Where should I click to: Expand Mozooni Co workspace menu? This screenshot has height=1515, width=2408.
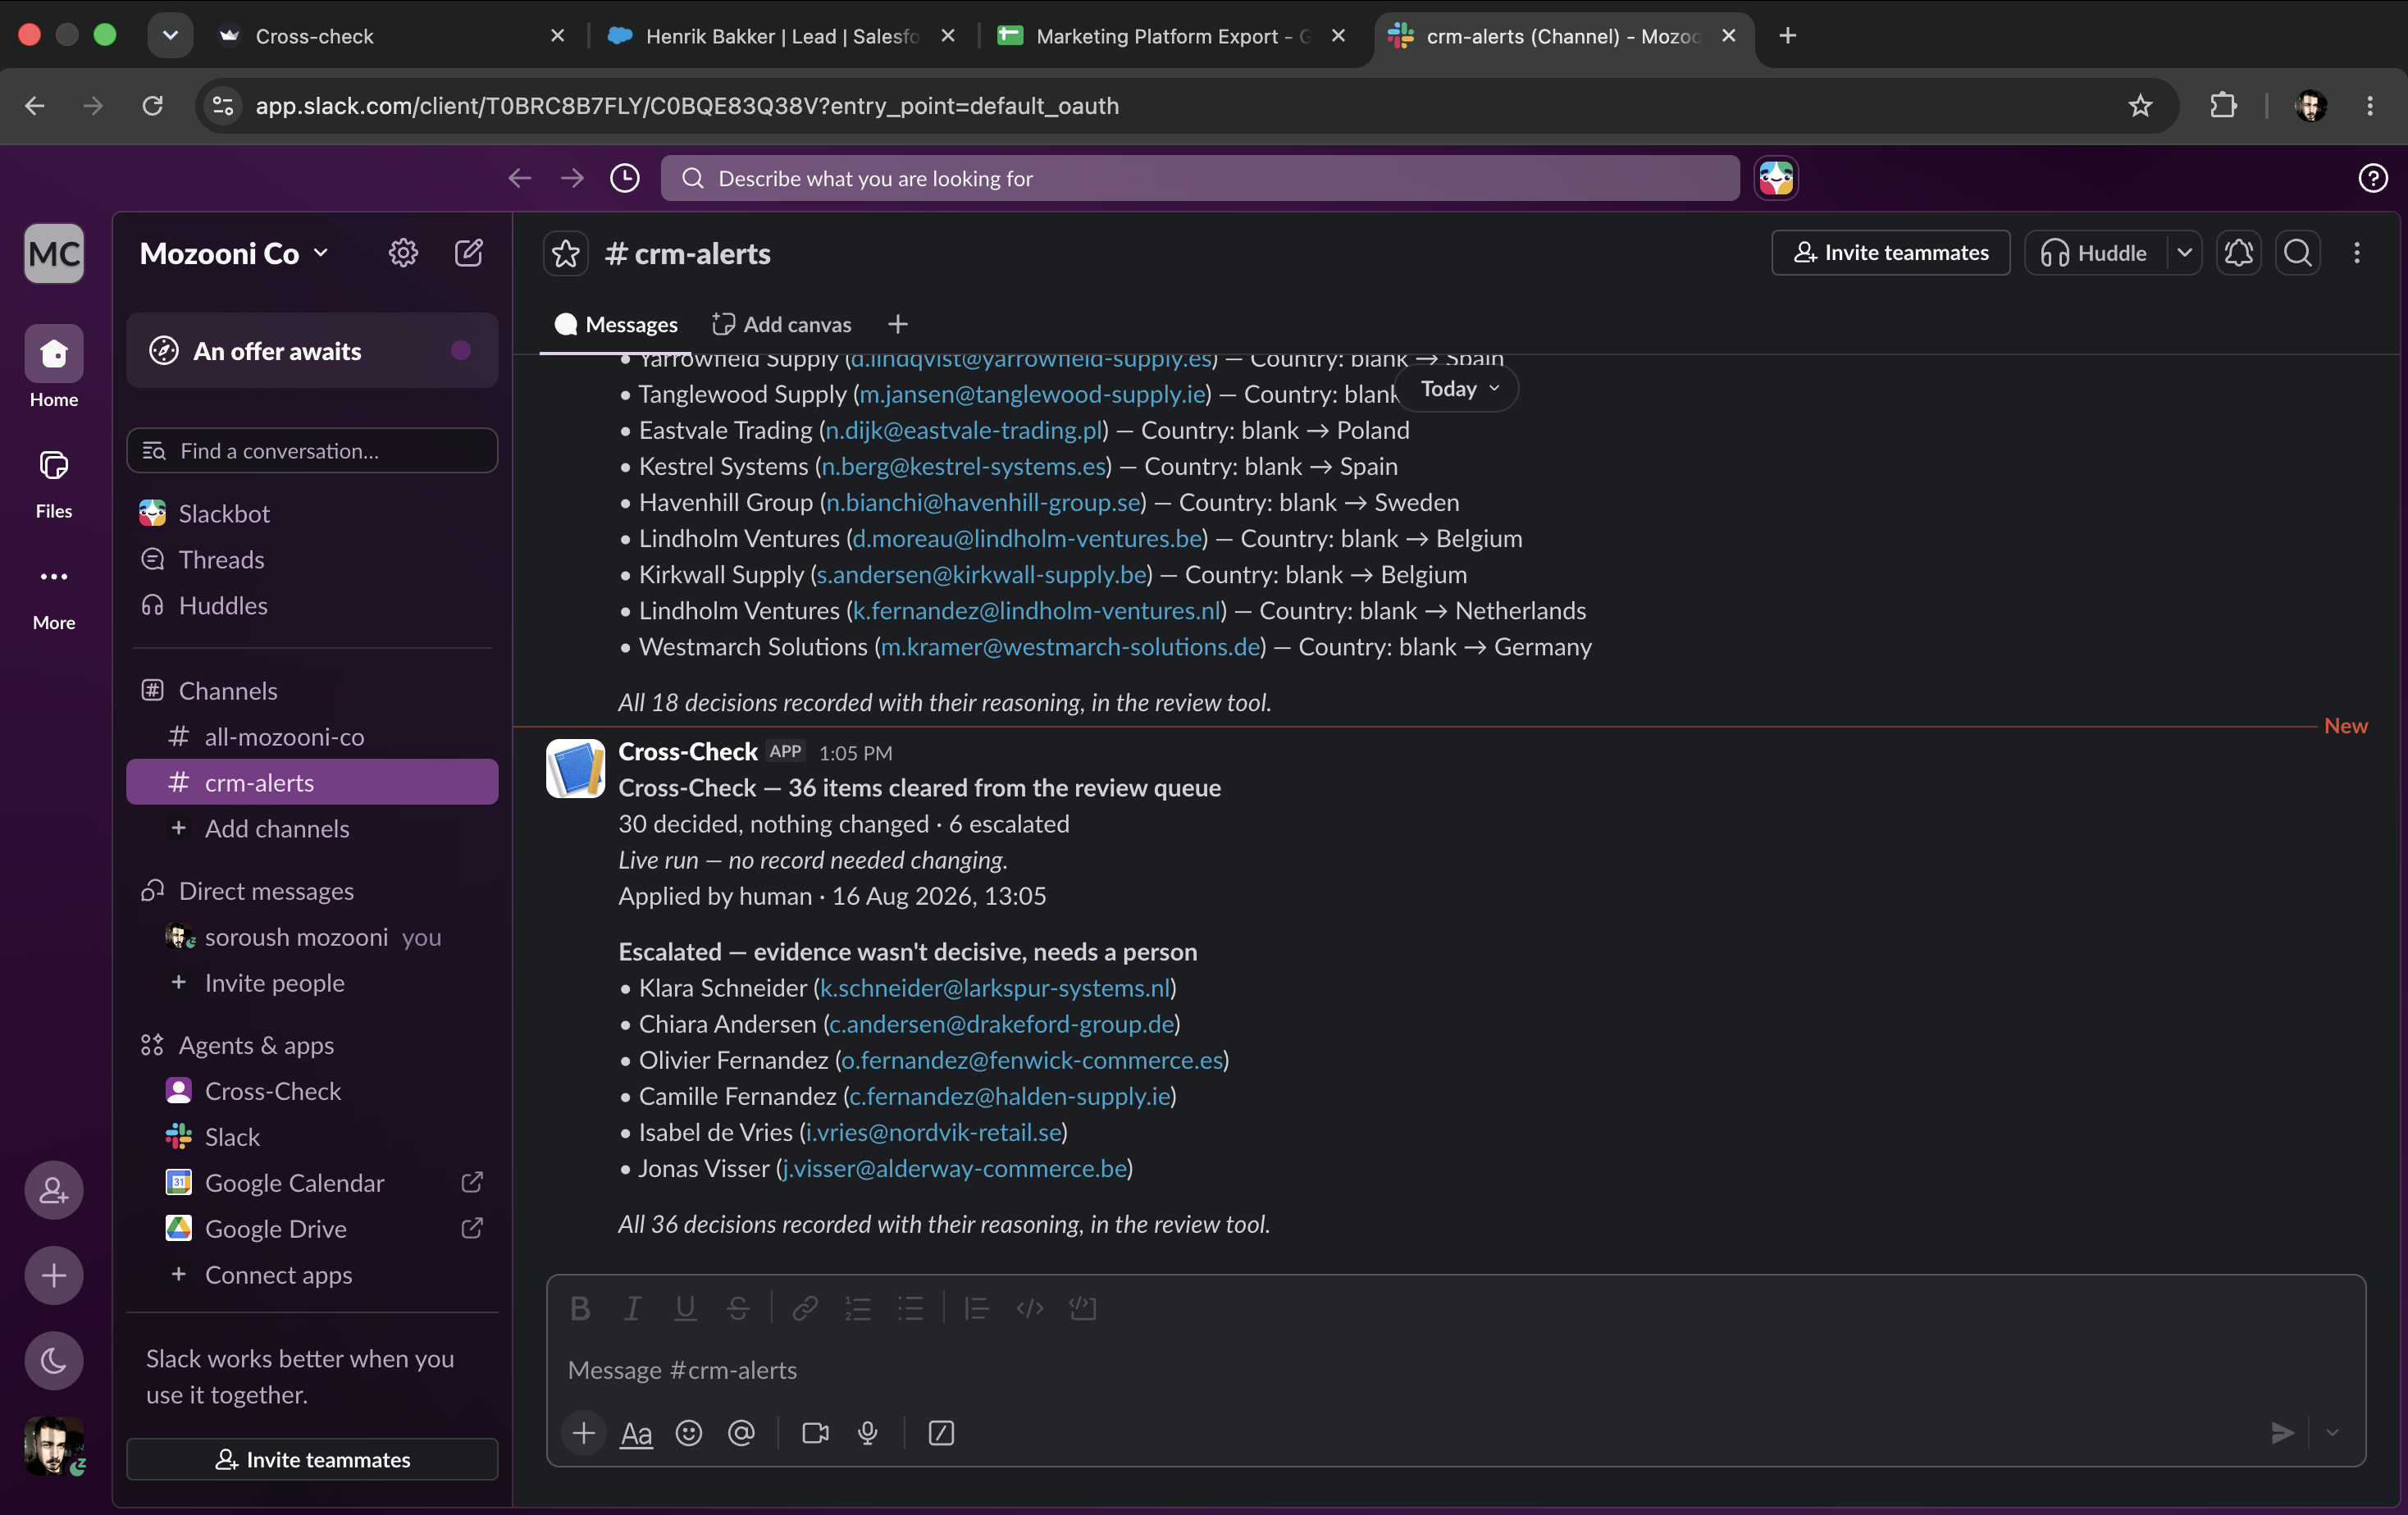(234, 253)
